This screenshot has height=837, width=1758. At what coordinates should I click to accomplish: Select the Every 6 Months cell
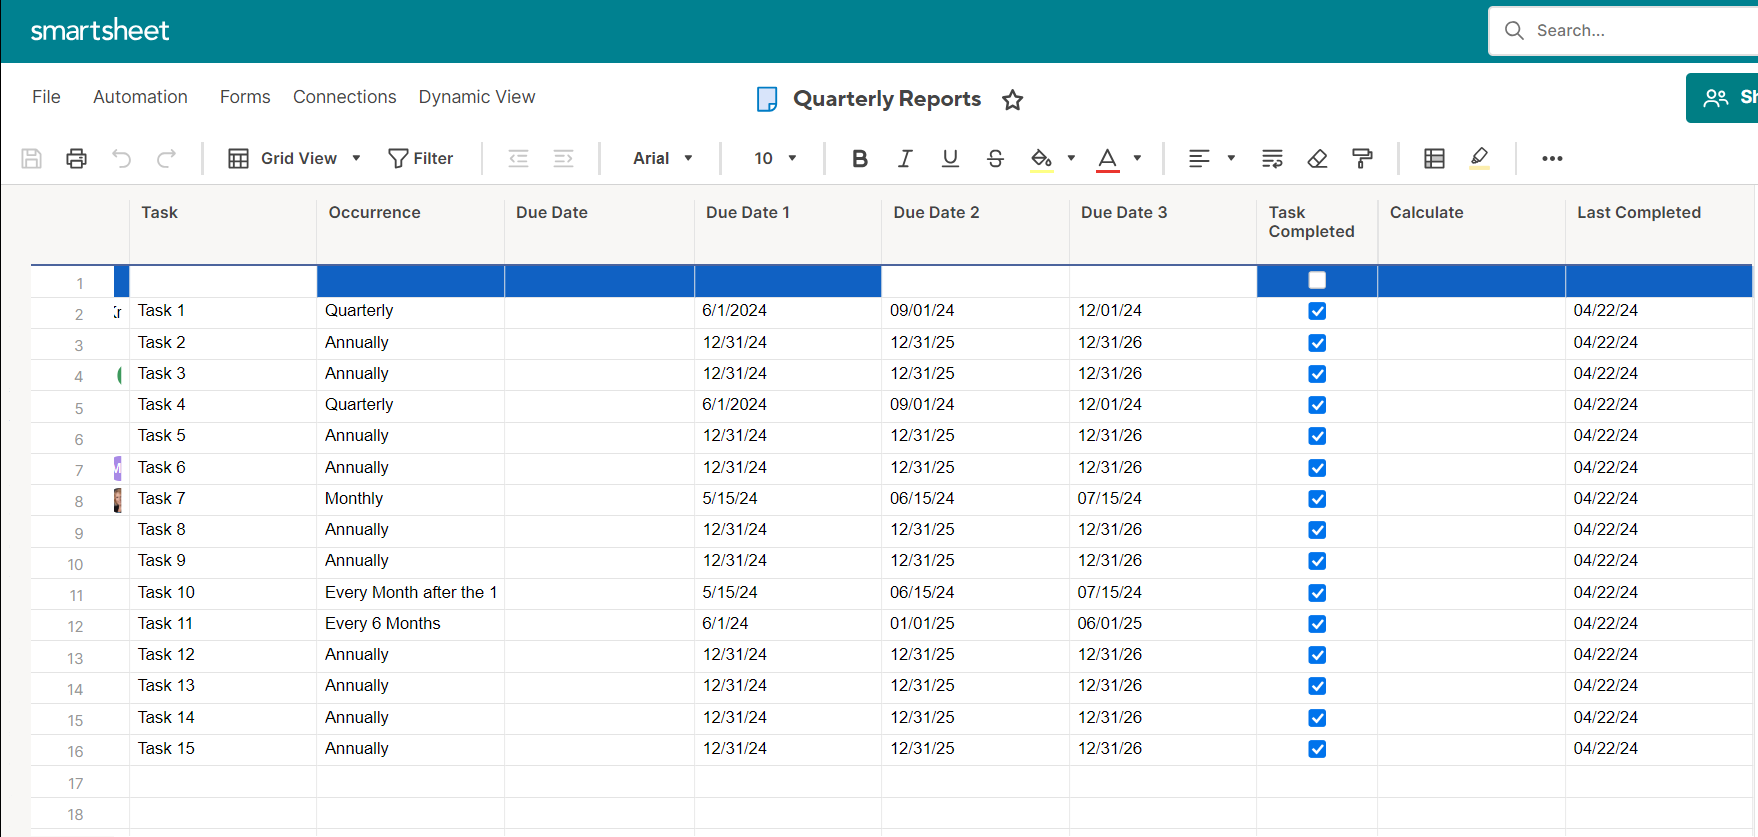(x=410, y=624)
